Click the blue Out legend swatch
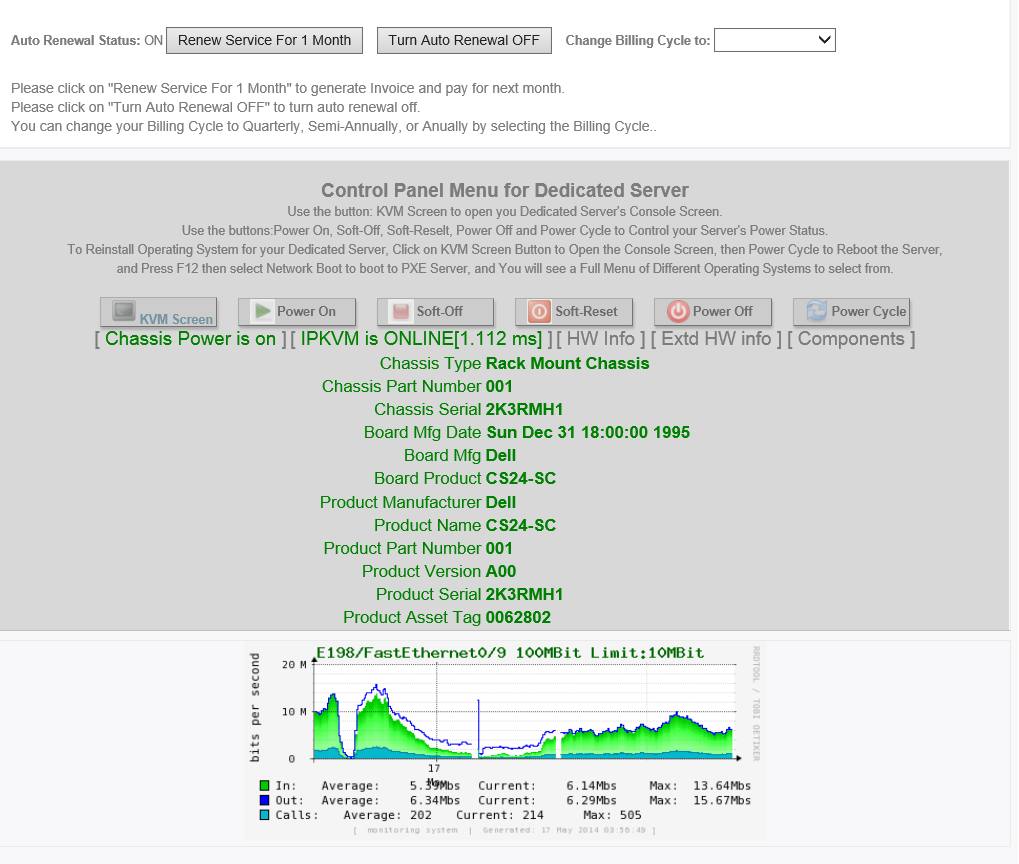Image resolution: width=1019 pixels, height=864 pixels. click(x=265, y=800)
